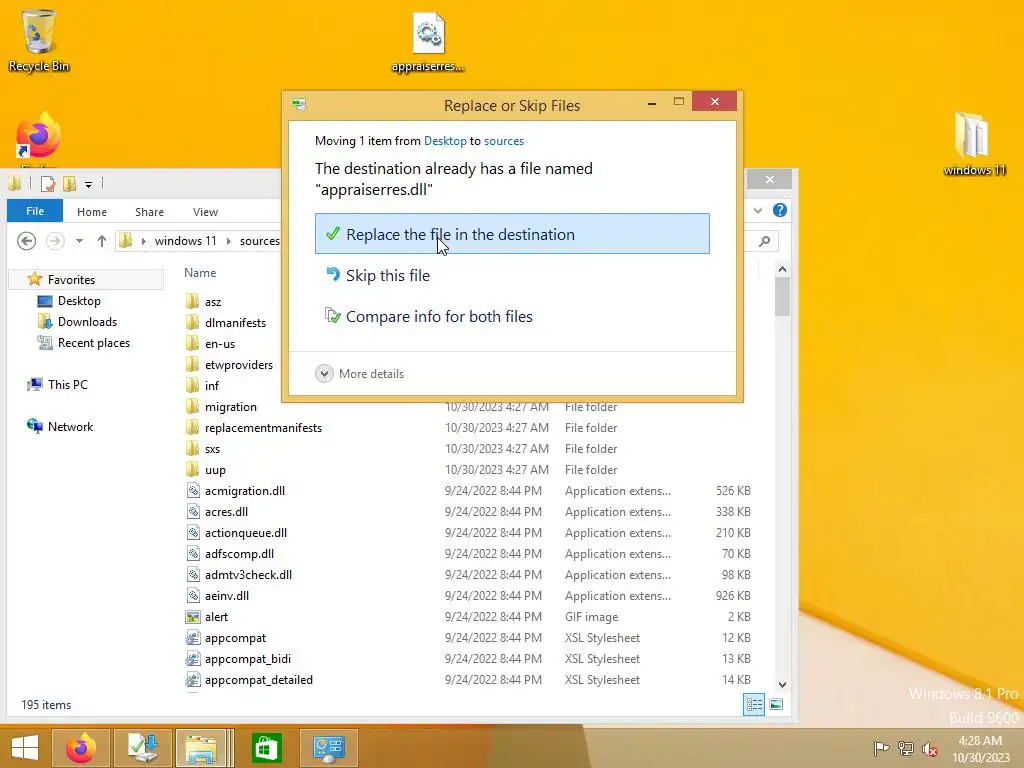This screenshot has width=1024, height=768.
Task: Select the migration folder
Action: click(x=231, y=407)
